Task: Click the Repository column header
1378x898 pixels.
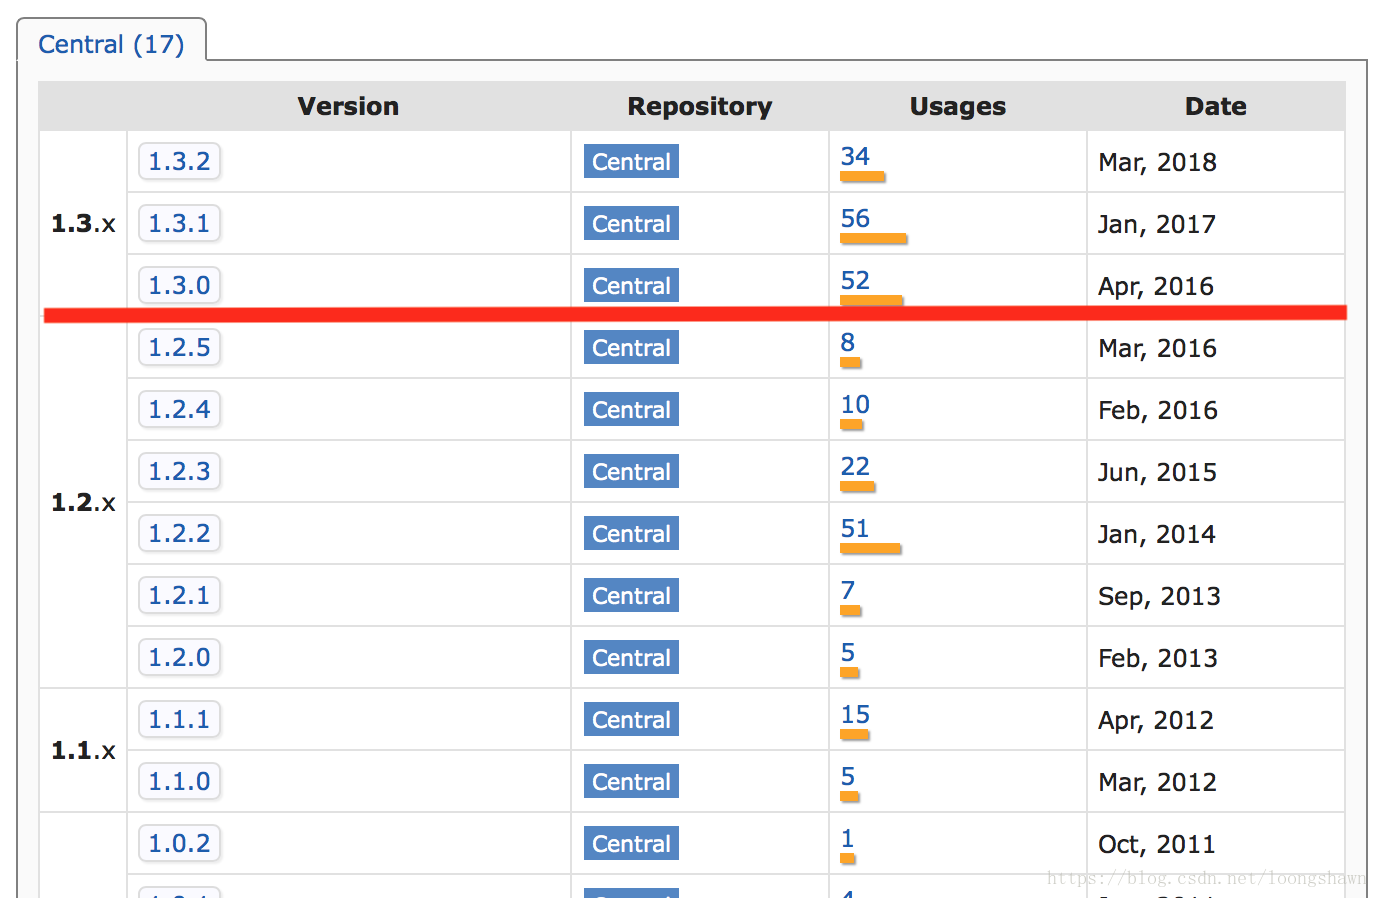Action: [x=700, y=106]
